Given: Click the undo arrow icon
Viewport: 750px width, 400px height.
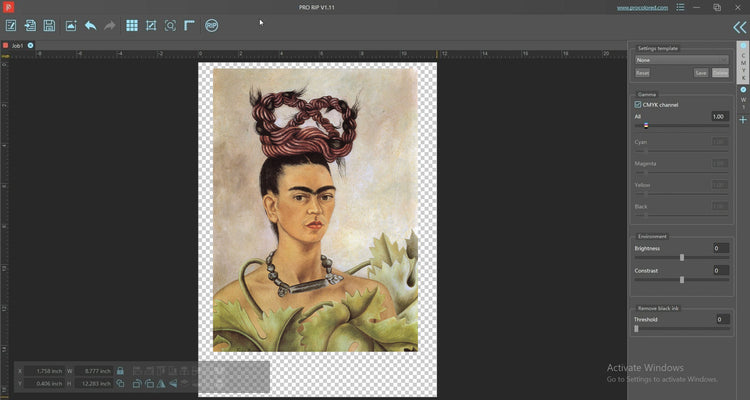Looking at the screenshot, I should (x=91, y=25).
